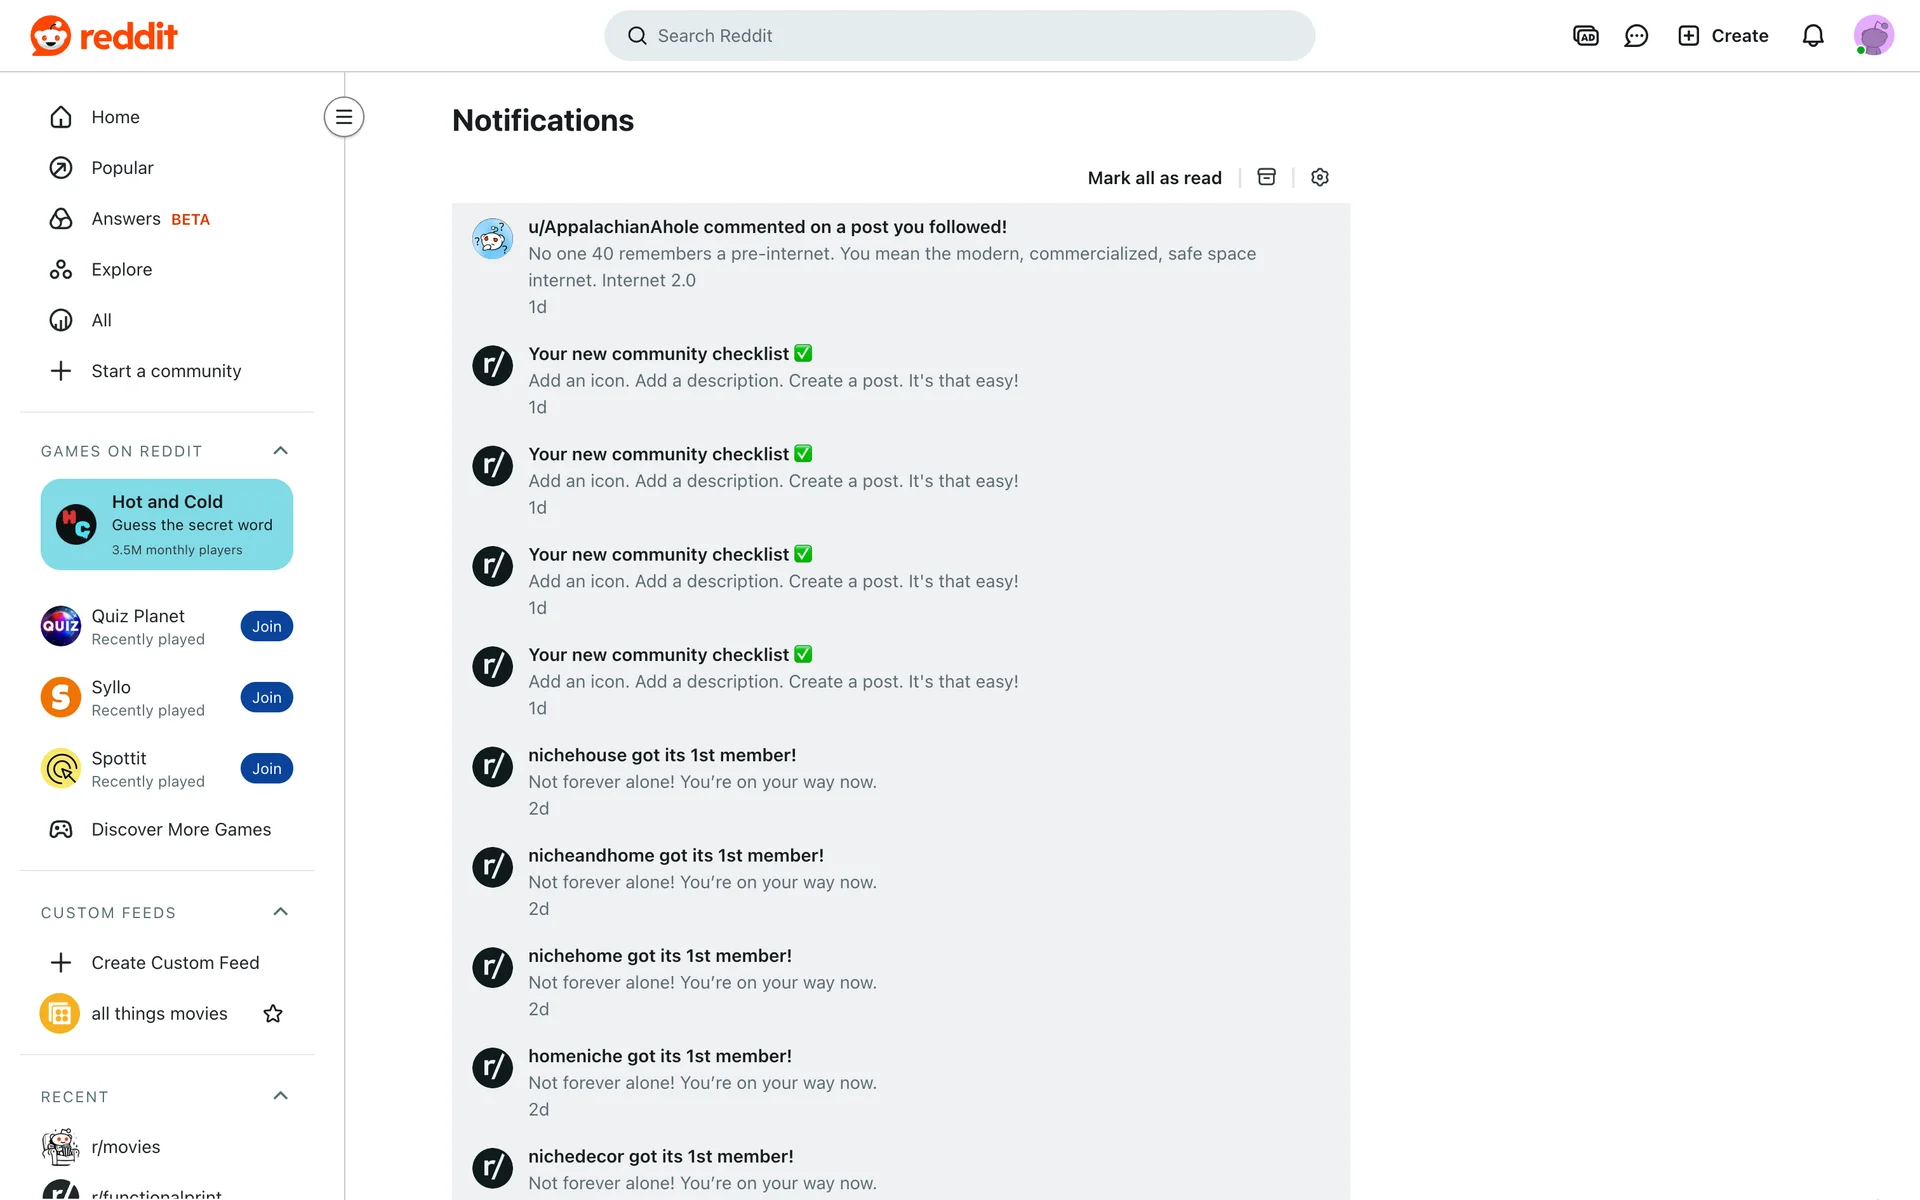
Task: Click Mark all as read
Action: [x=1154, y=178]
